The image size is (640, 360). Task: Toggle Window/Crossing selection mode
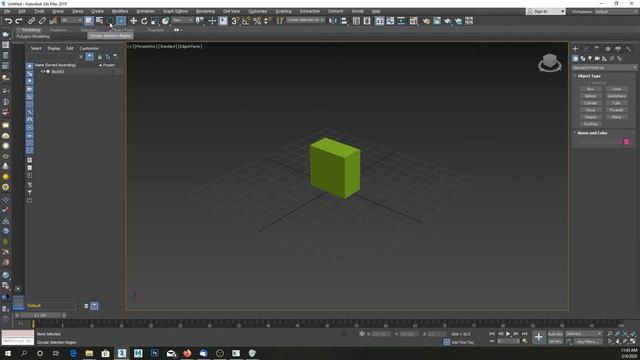(121, 21)
